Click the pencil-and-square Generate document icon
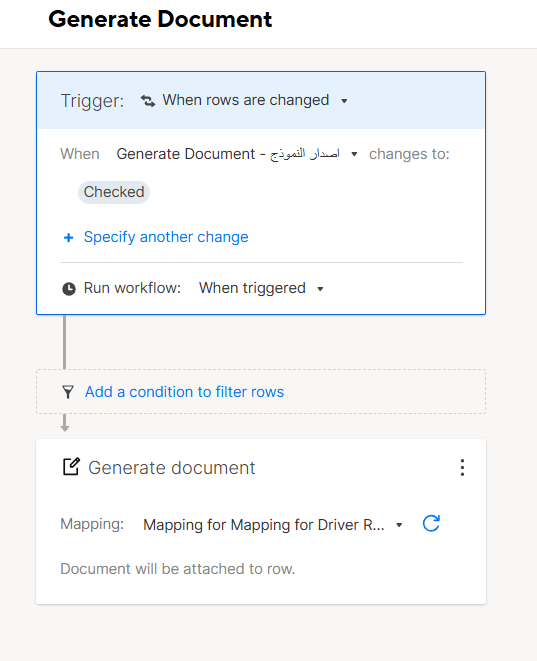Image resolution: width=537 pixels, height=661 pixels. (71, 467)
